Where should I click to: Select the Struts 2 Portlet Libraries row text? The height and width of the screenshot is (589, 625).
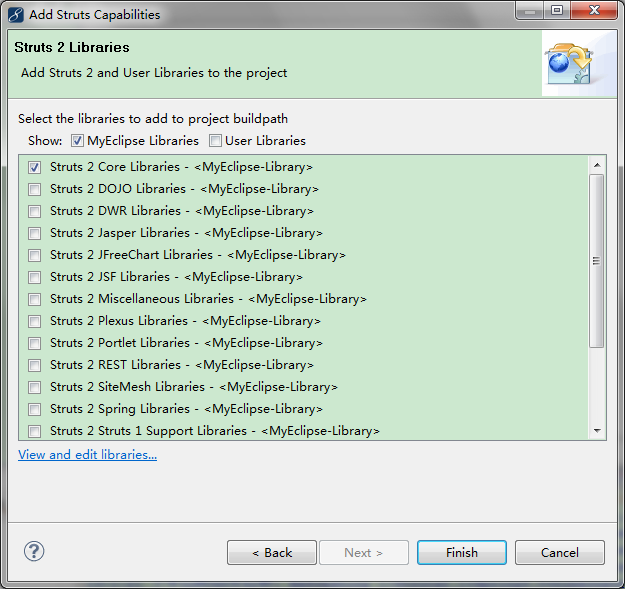(x=186, y=343)
